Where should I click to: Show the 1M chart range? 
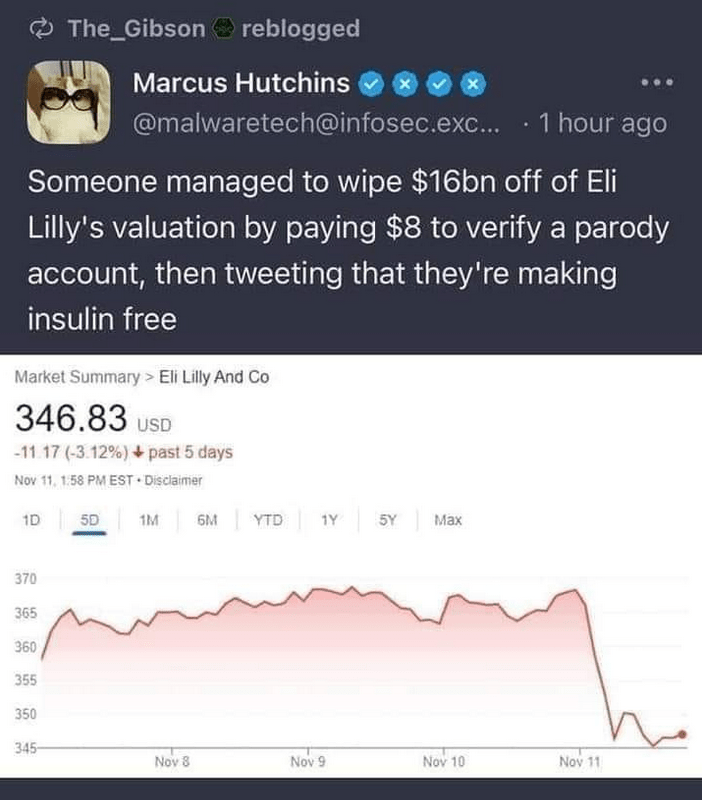click(x=149, y=521)
